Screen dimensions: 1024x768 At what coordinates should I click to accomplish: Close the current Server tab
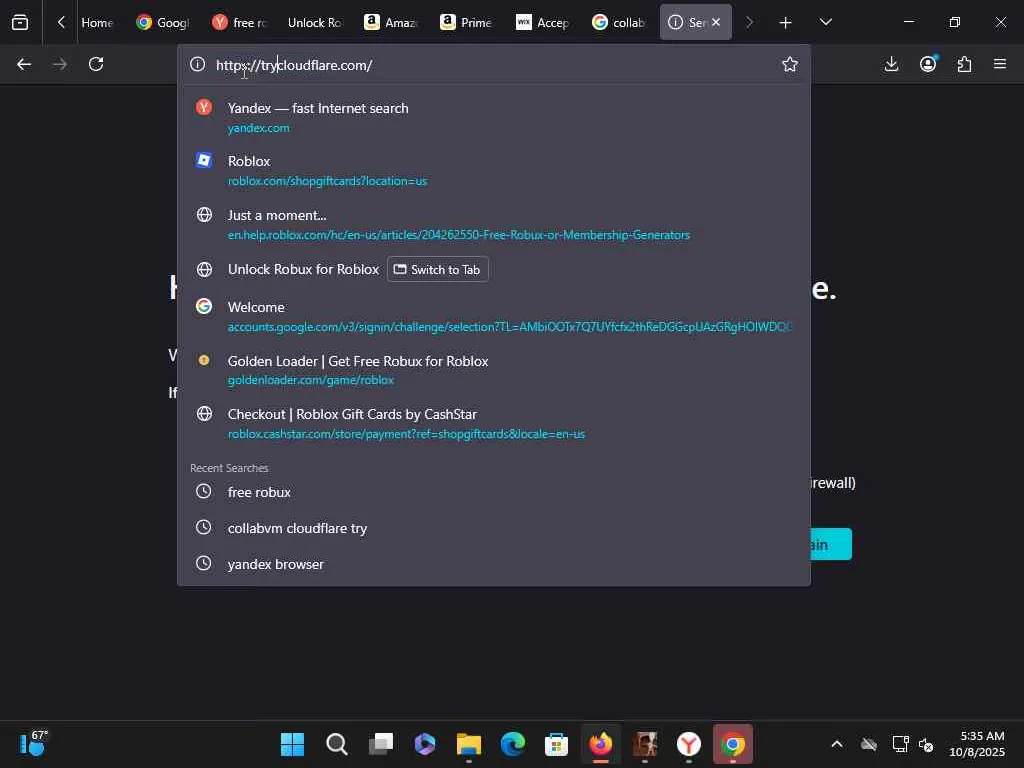tap(716, 22)
